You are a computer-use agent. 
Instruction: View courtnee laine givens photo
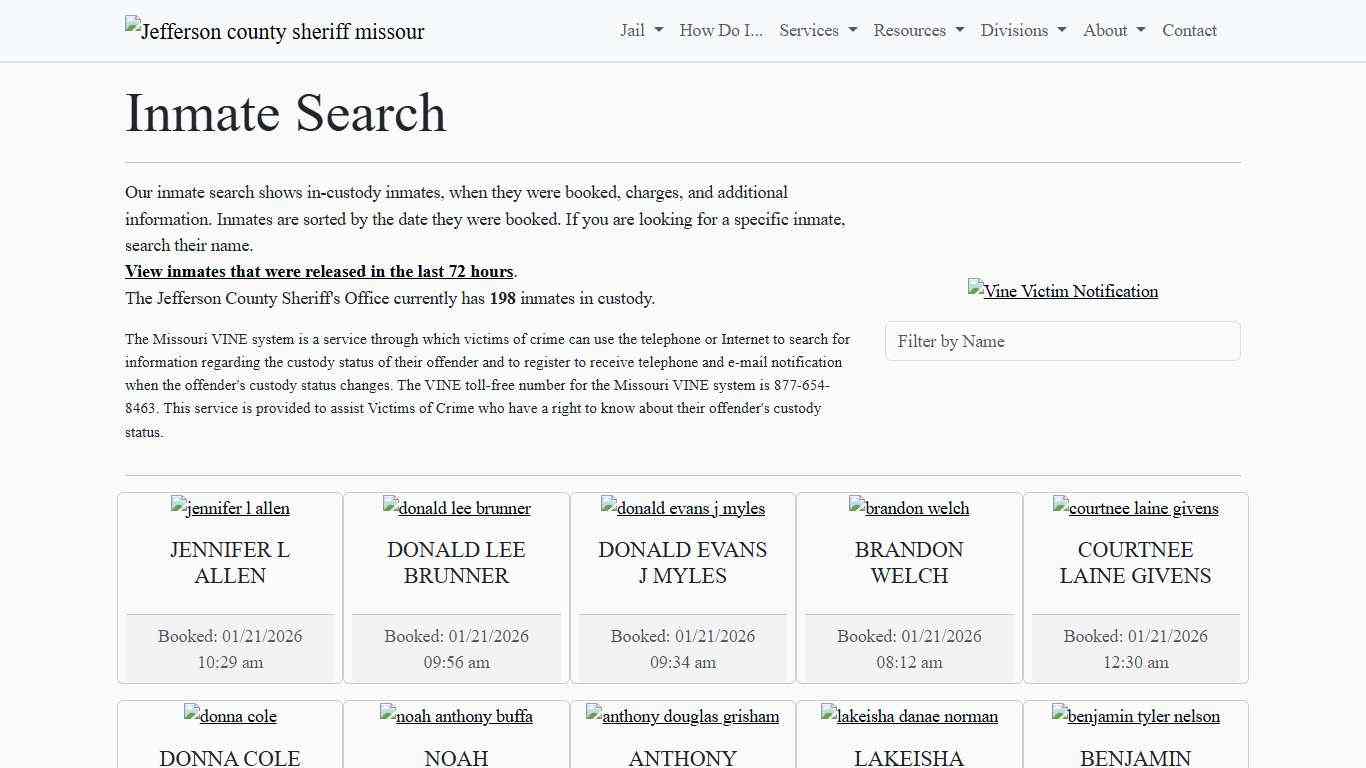point(1136,508)
